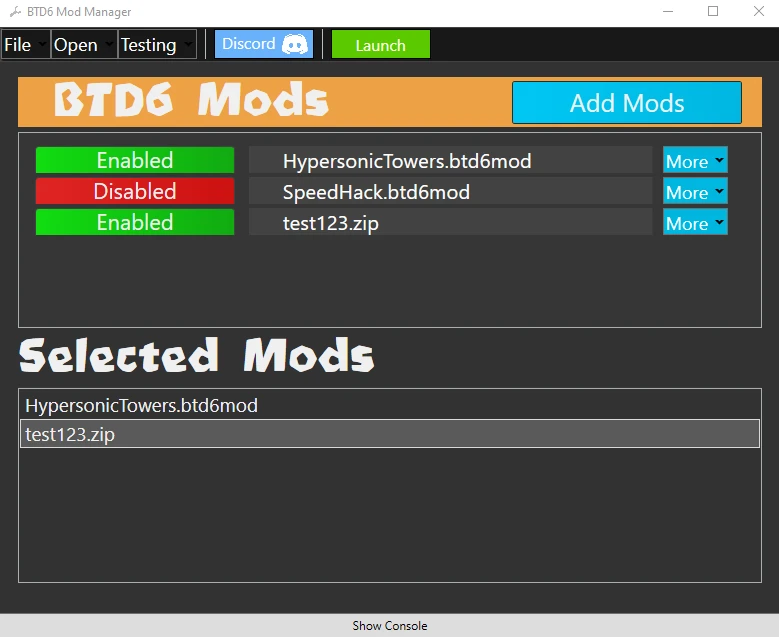The width and height of the screenshot is (779, 637).
Task: Toggle Disabled state for SpeedHack.btd6mod
Action: (x=135, y=191)
